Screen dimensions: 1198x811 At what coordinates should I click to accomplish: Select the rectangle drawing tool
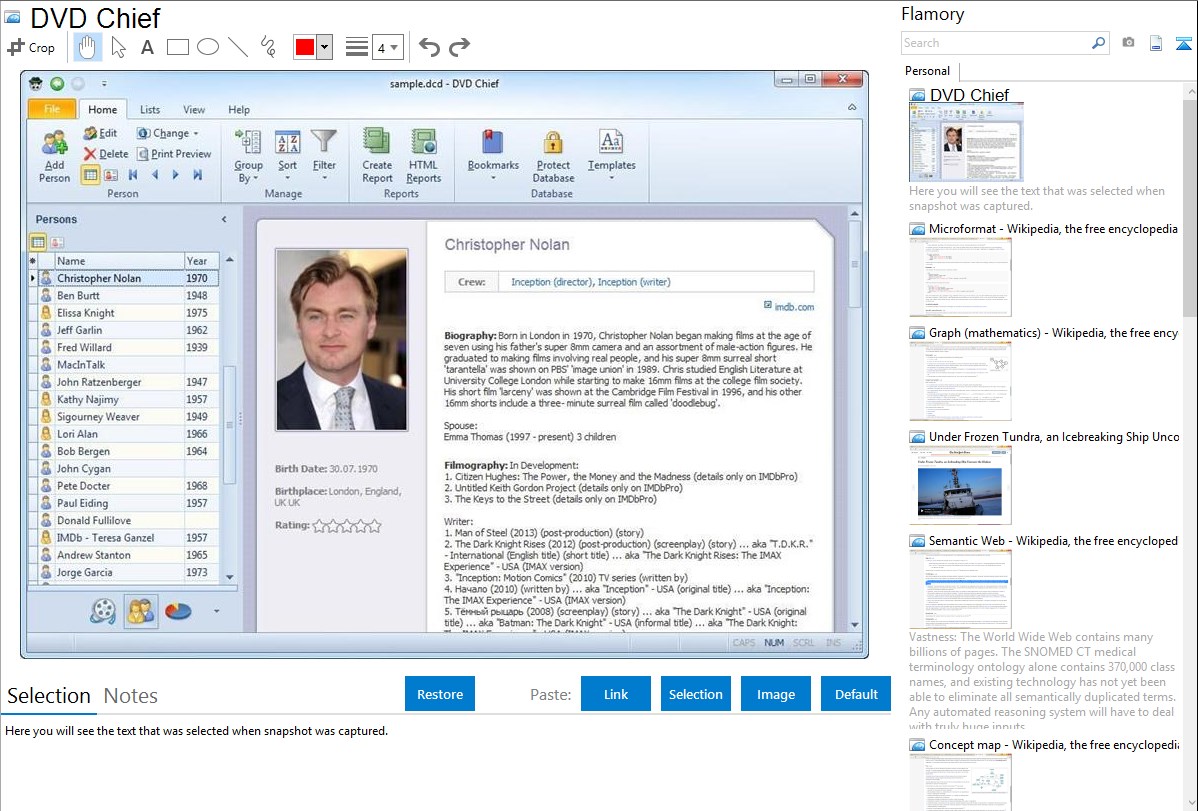click(x=177, y=47)
